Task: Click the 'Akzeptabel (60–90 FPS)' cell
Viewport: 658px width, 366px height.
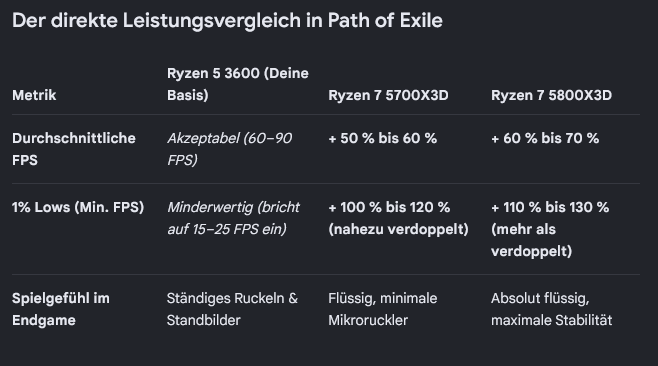Action: point(229,149)
